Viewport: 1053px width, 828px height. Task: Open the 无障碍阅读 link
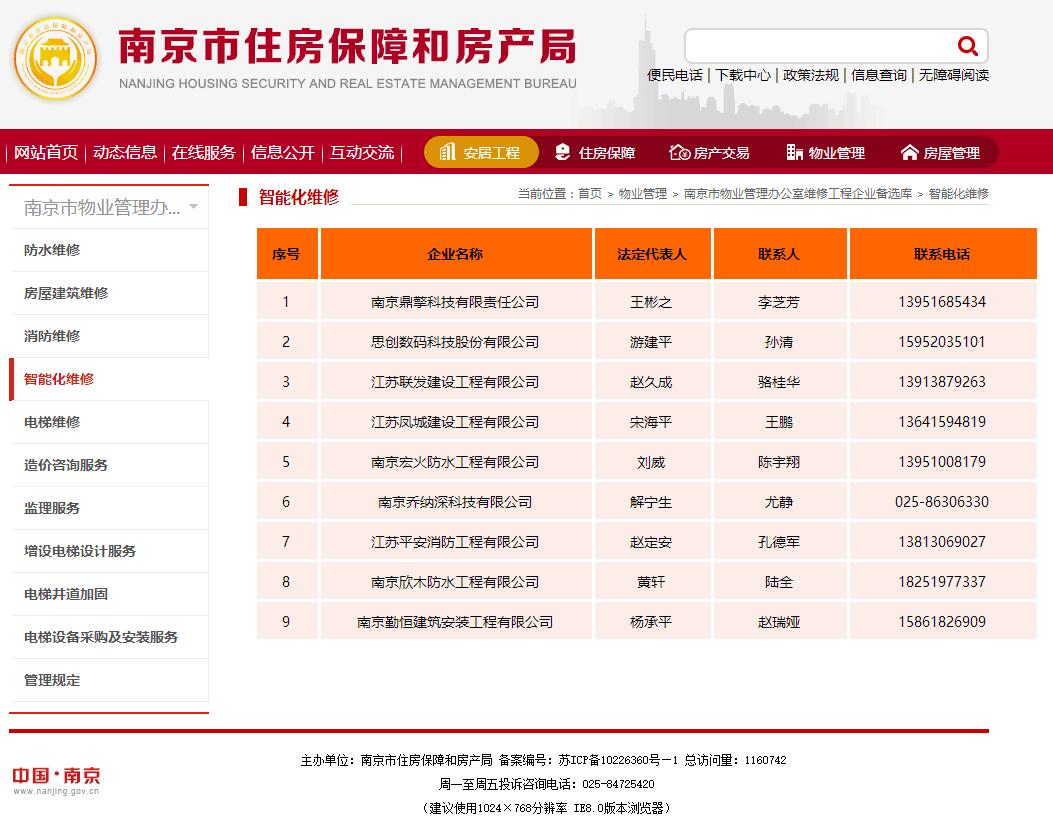click(x=954, y=75)
